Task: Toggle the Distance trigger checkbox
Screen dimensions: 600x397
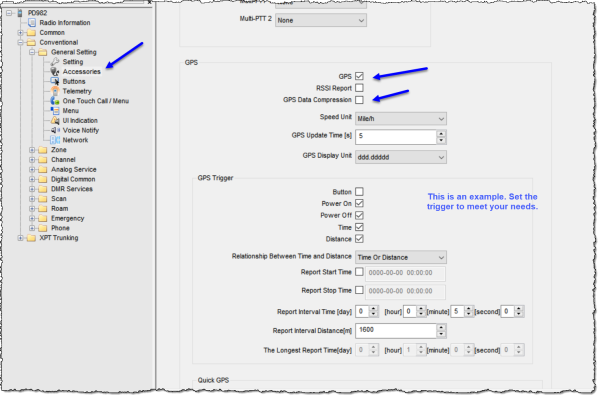Action: [359, 239]
